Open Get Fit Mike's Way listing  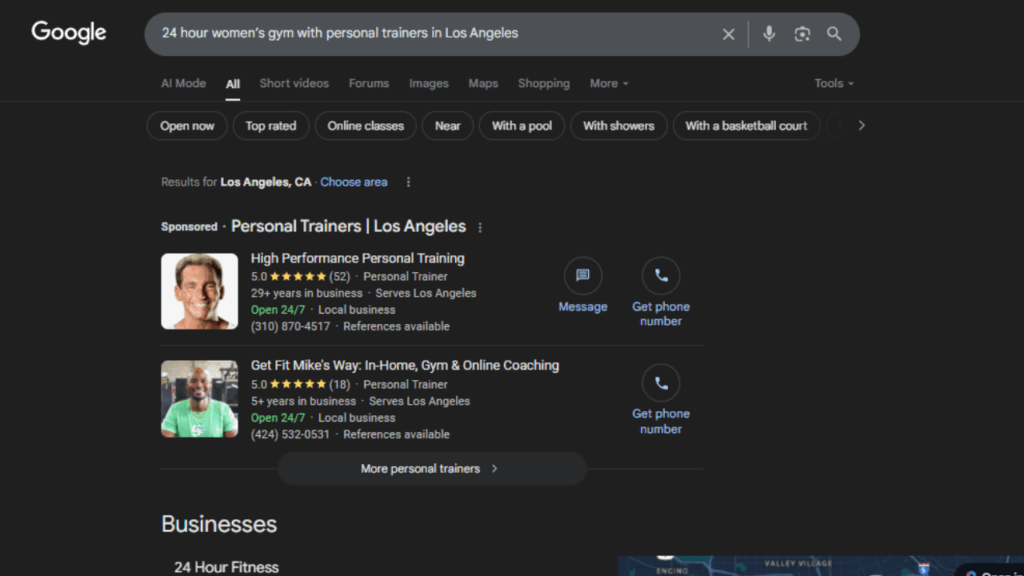click(x=405, y=366)
